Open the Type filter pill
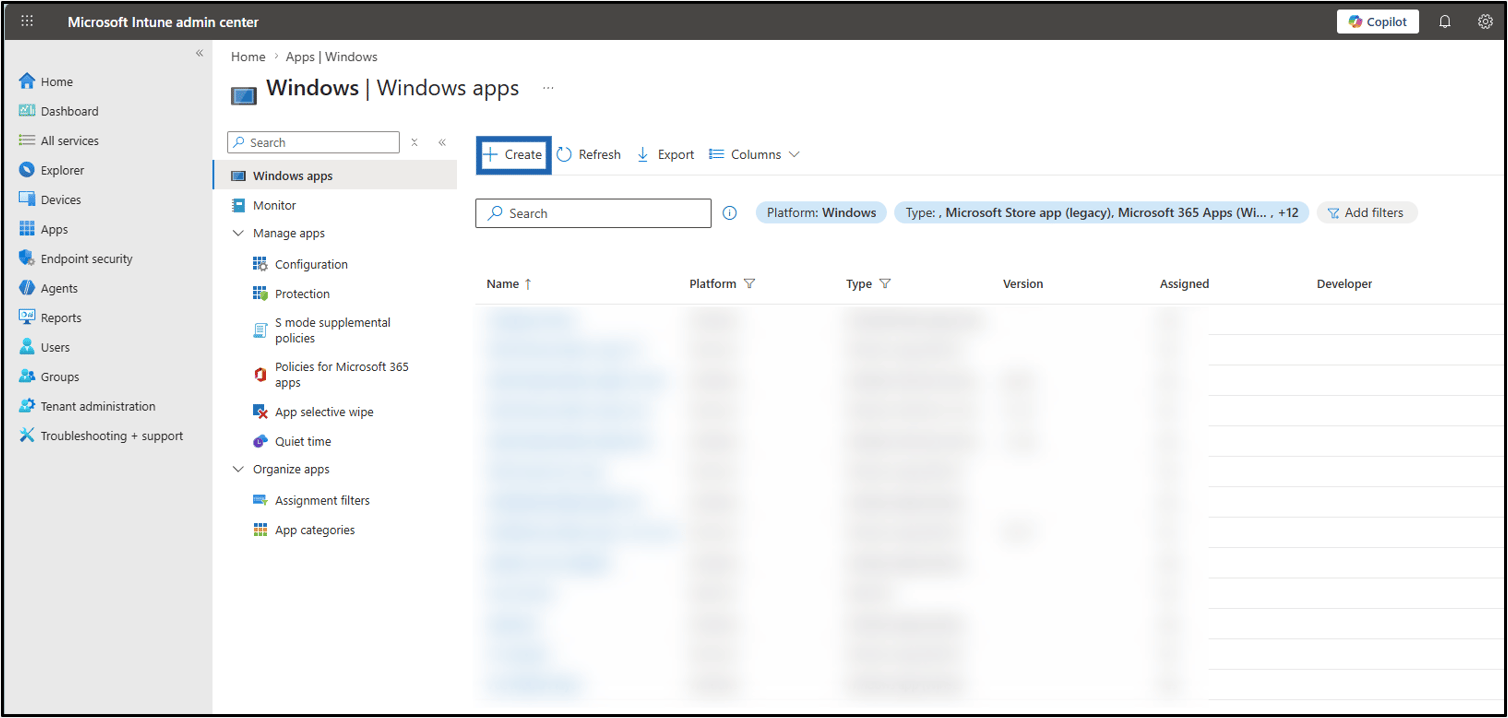This screenshot has width=1508, height=718. click(1101, 213)
